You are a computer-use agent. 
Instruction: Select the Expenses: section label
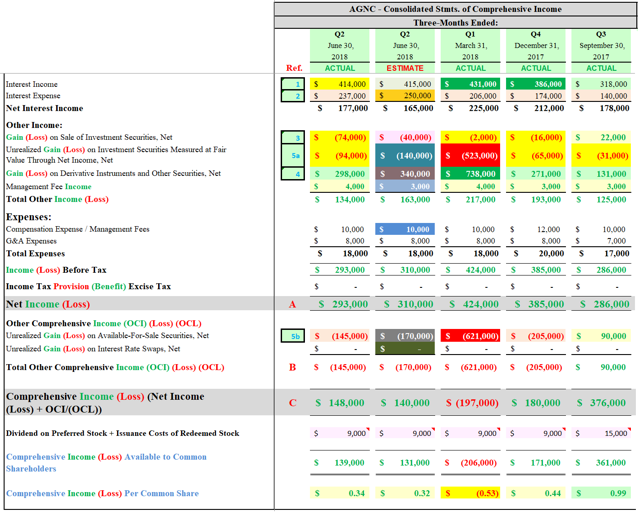29,217
